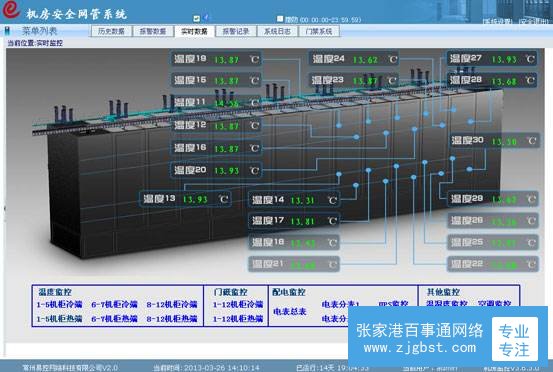Click the 温度19 sensor readout
Screen dimensions: 553x372
click(216, 59)
